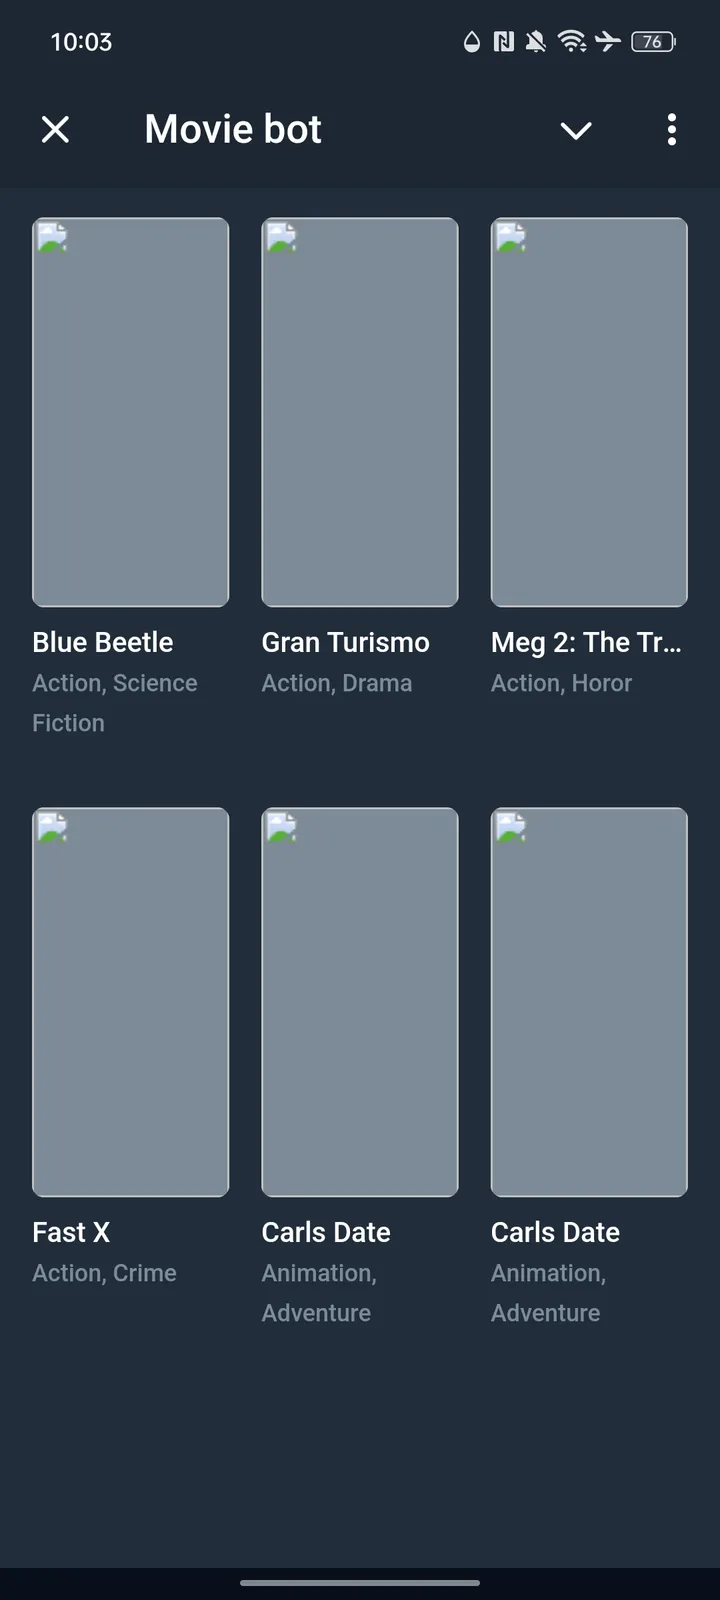Viewport: 720px width, 1600px height.
Task: Tap the broken image icon on Gran Turismo poster
Action: 282,238
